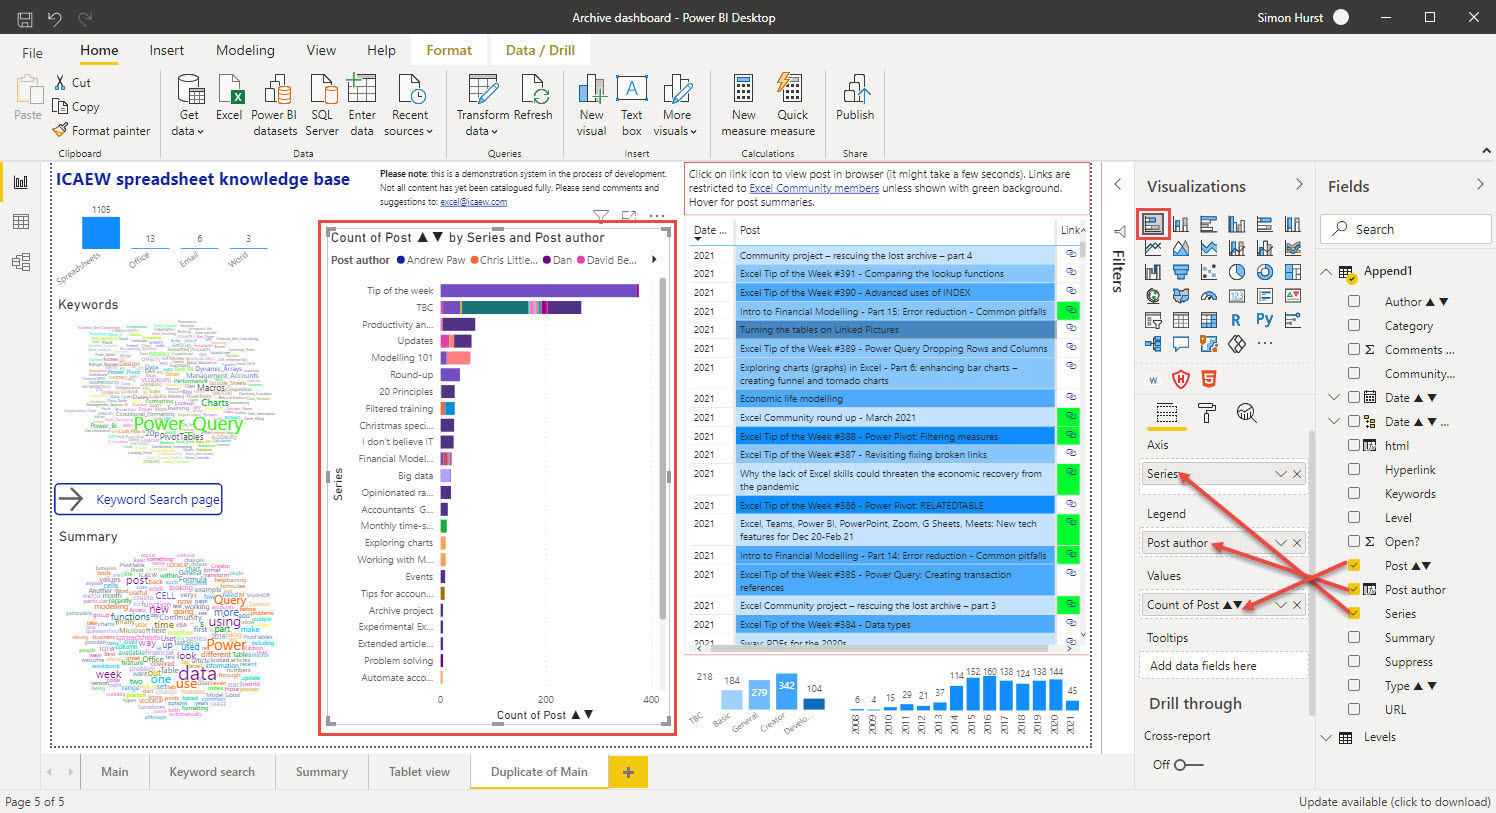Viewport: 1496px width, 813px height.
Task: Select the pie chart visual icon
Action: [x=1237, y=272]
